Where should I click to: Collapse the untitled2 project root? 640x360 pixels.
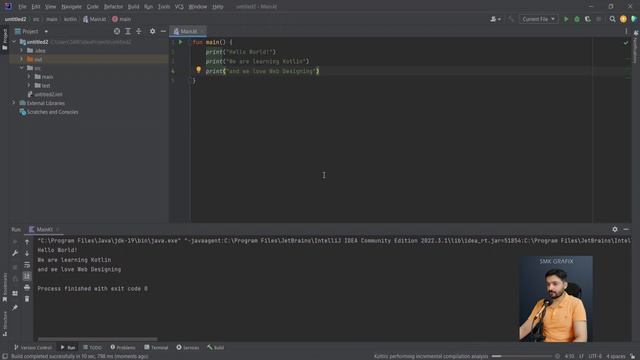click(x=14, y=42)
